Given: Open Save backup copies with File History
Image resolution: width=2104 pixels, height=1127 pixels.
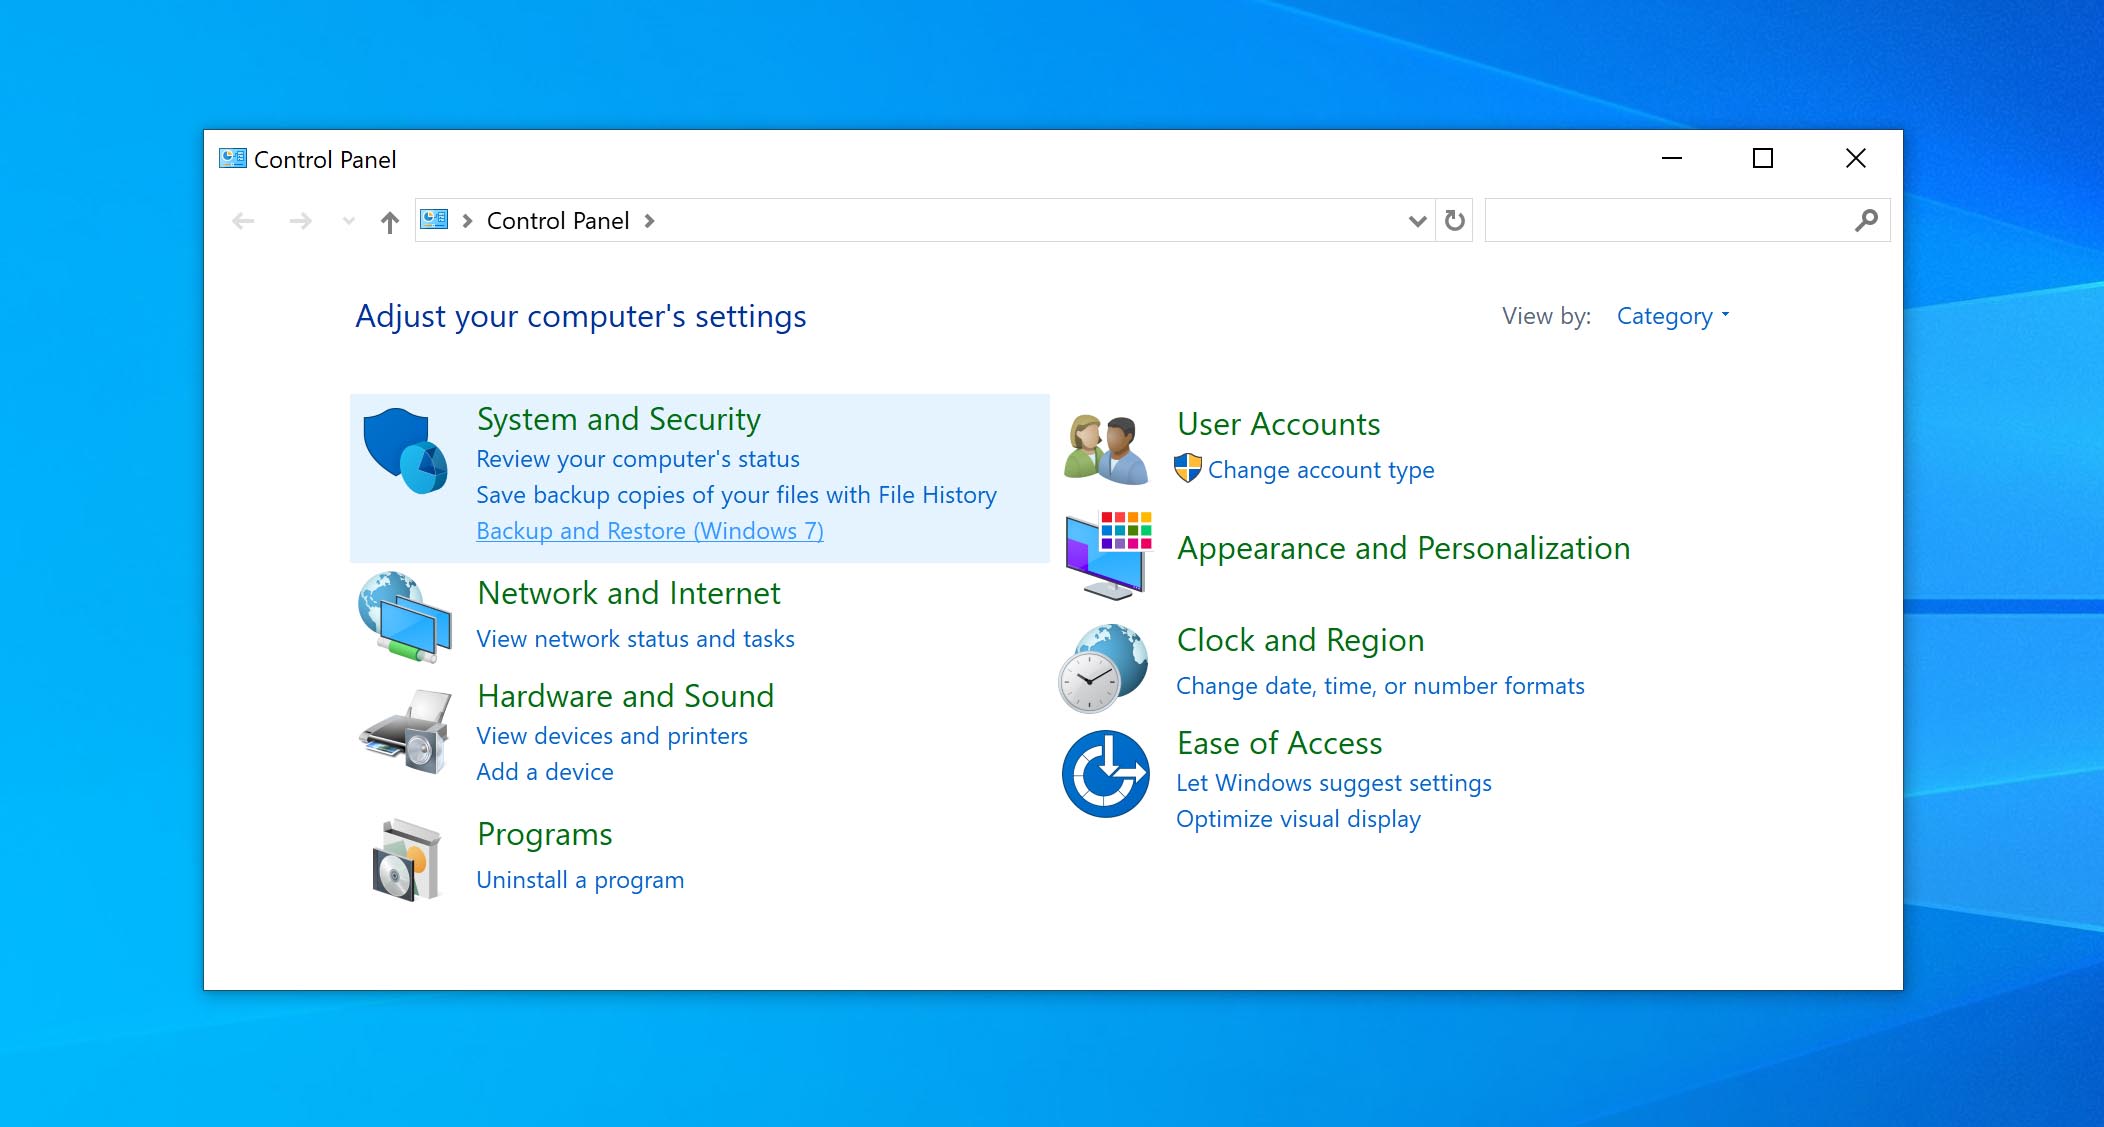Looking at the screenshot, I should coord(737,495).
